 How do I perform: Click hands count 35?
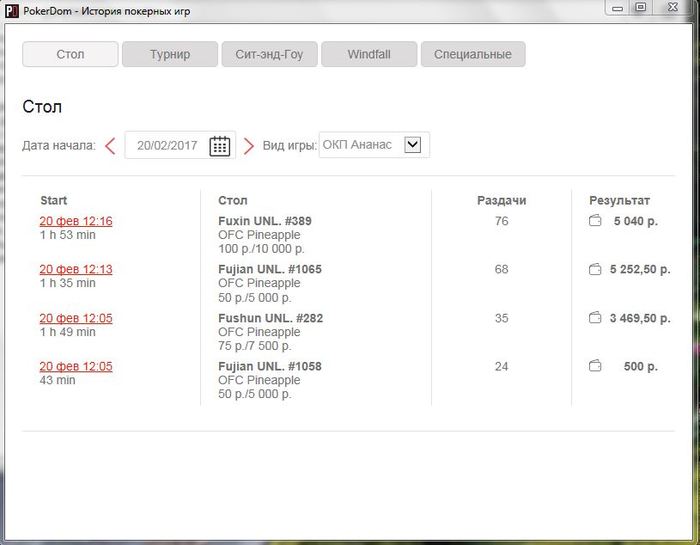click(x=501, y=318)
